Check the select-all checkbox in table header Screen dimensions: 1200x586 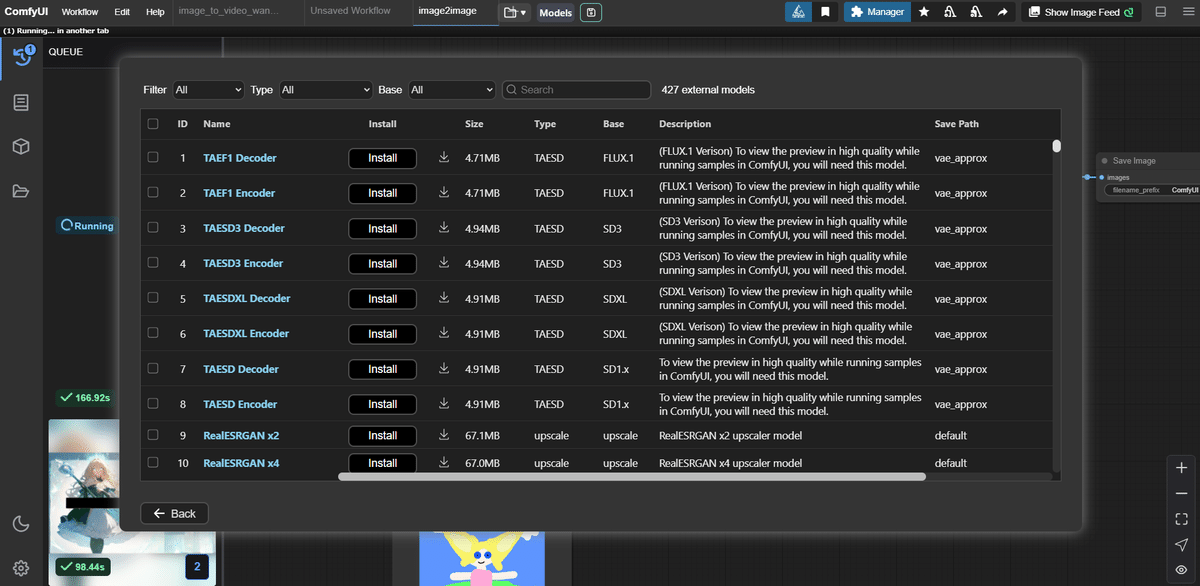(153, 124)
